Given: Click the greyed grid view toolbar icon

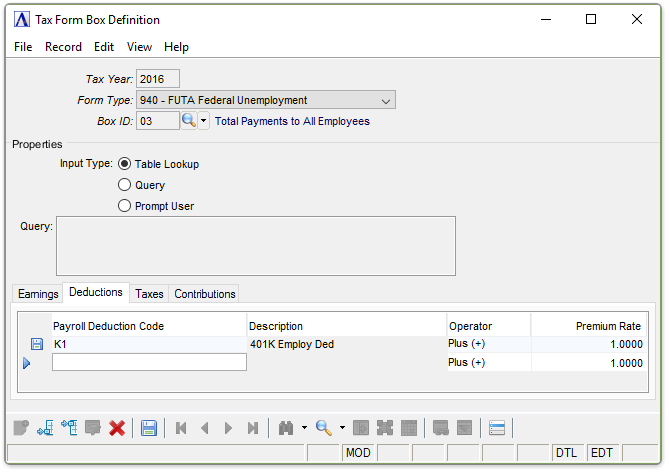Looking at the screenshot, I should coord(409,428).
